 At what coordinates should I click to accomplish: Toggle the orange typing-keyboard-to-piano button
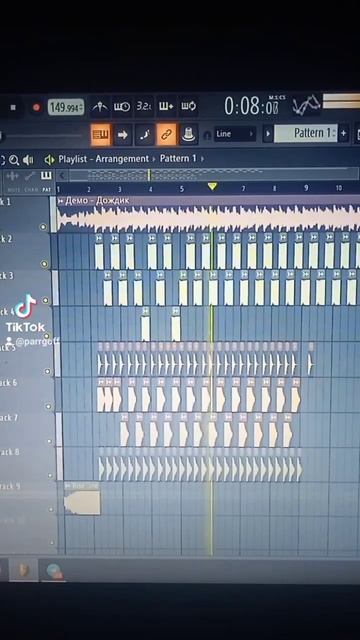pyautogui.click(x=100, y=134)
